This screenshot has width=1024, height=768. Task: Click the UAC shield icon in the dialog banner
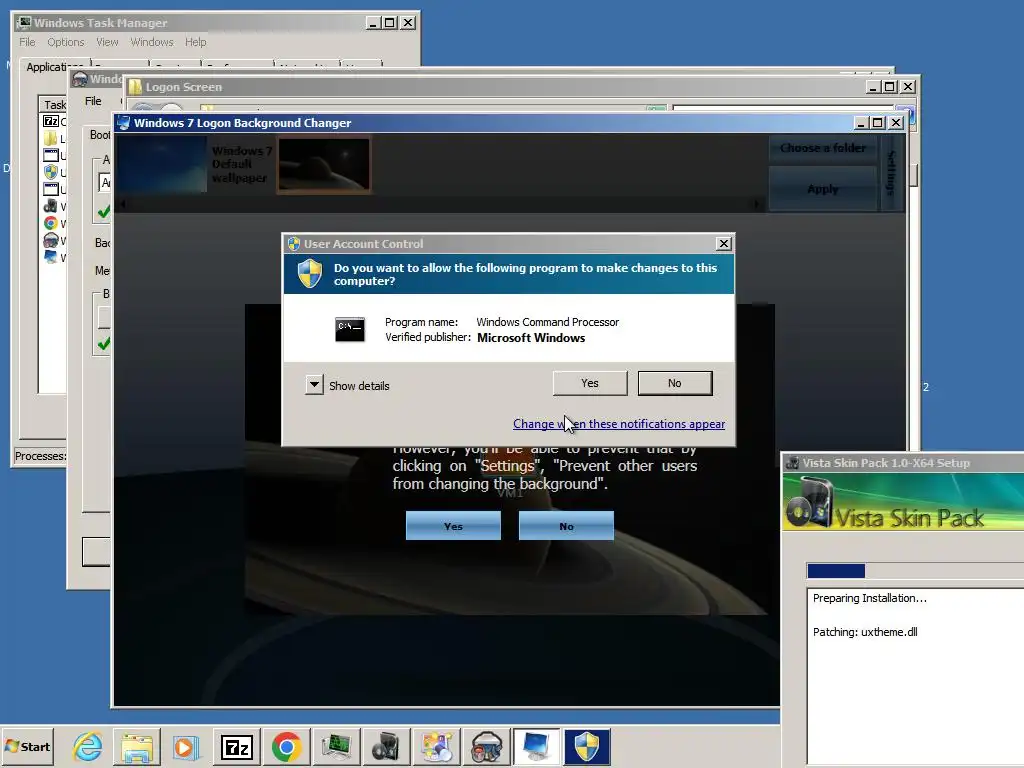(310, 274)
